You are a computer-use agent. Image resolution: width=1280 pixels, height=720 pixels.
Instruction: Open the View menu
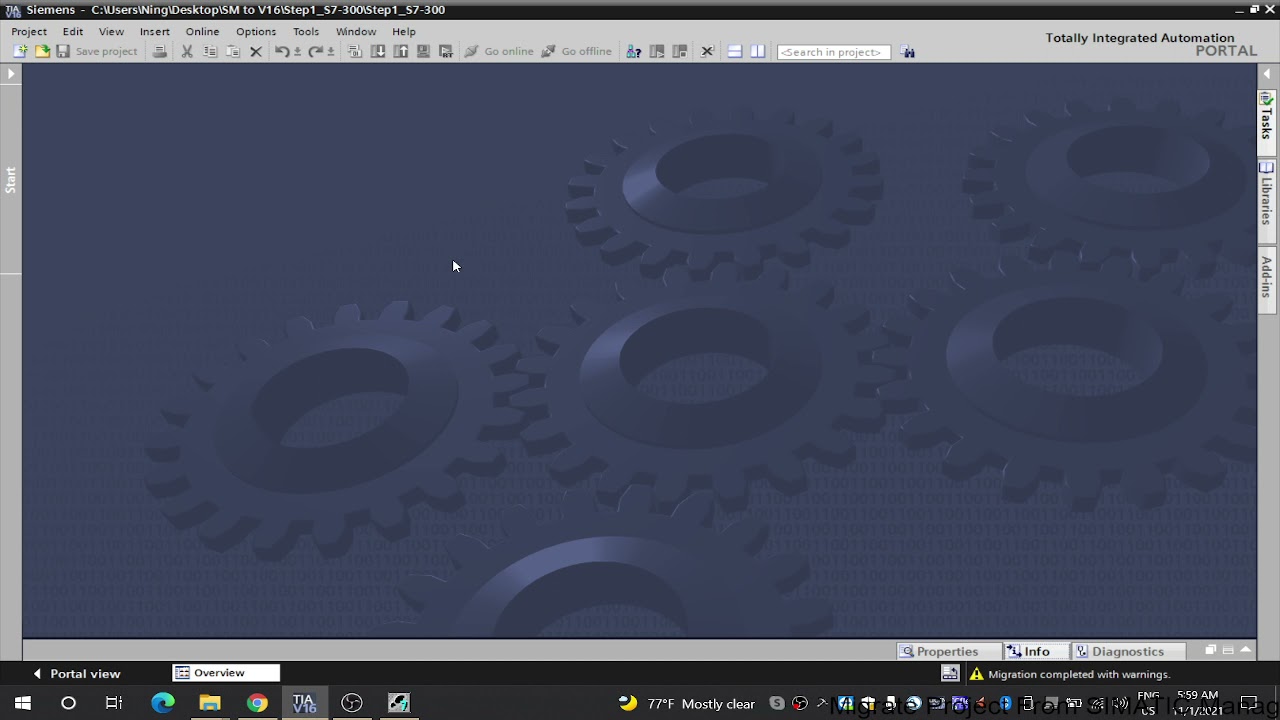111,31
